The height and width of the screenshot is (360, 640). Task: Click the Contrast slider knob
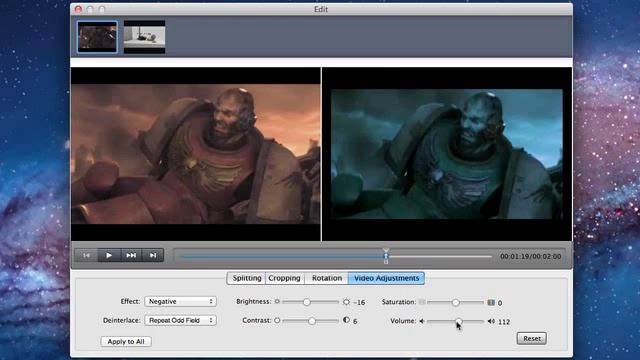[x=312, y=321]
